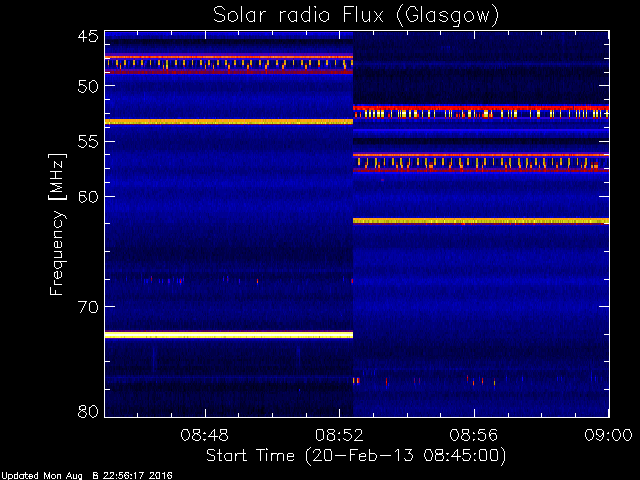Click the yellow band near 53 MHz
The width and height of the screenshot is (640, 480).
click(229, 122)
